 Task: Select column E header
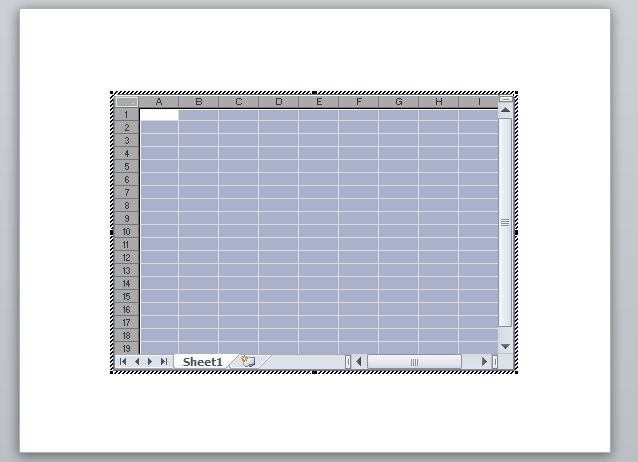tap(318, 101)
